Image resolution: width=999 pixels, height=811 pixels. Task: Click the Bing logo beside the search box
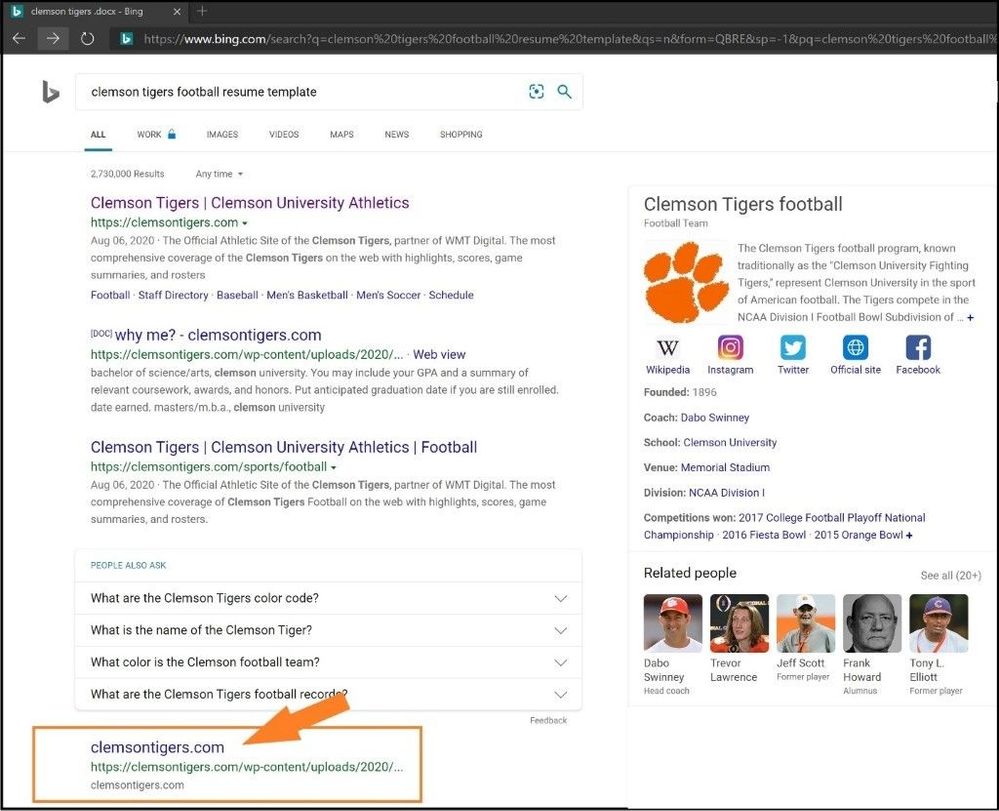50,92
